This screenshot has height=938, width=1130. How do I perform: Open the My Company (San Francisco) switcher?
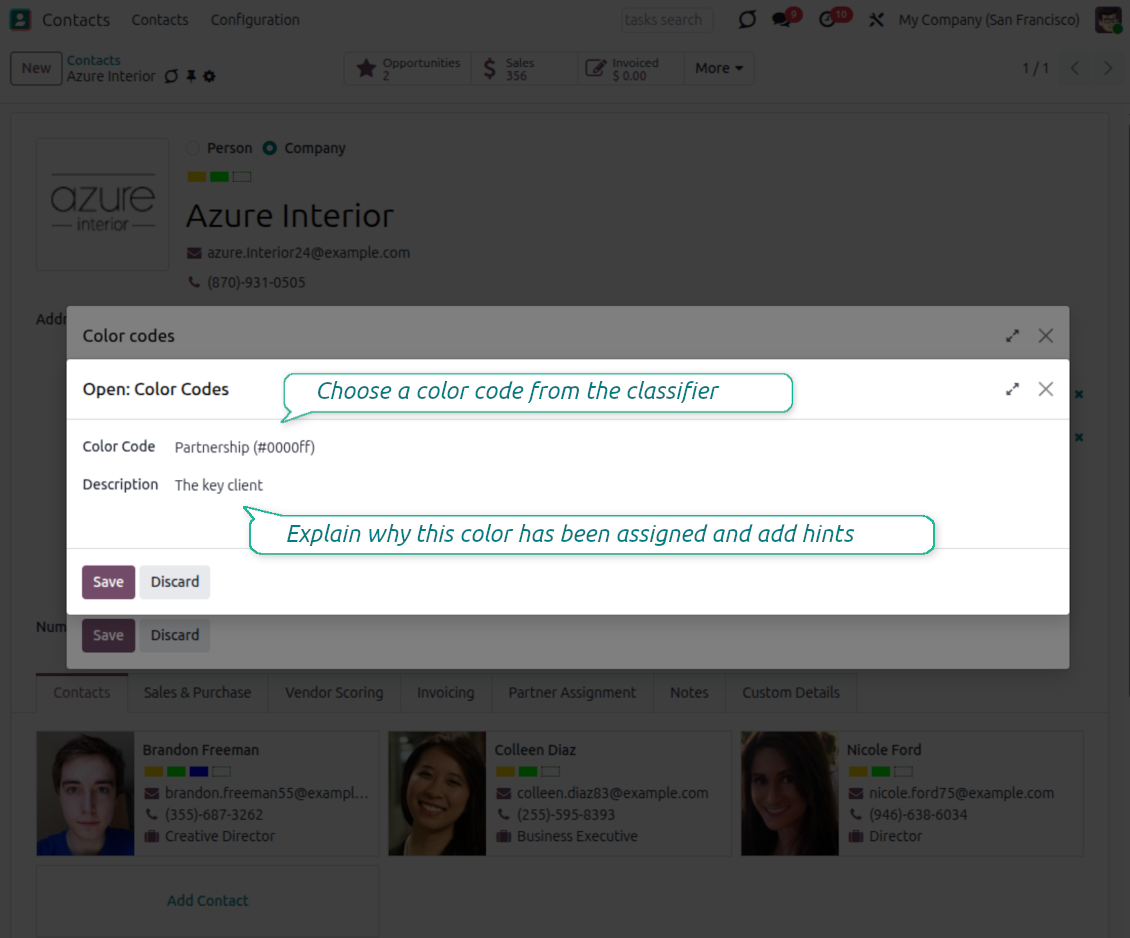pyautogui.click(x=988, y=20)
